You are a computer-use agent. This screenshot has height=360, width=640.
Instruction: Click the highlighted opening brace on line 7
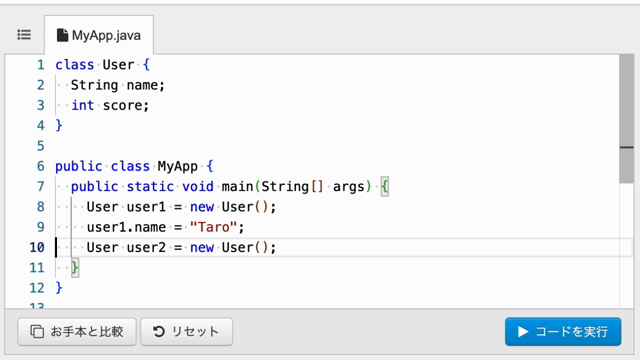(384, 187)
